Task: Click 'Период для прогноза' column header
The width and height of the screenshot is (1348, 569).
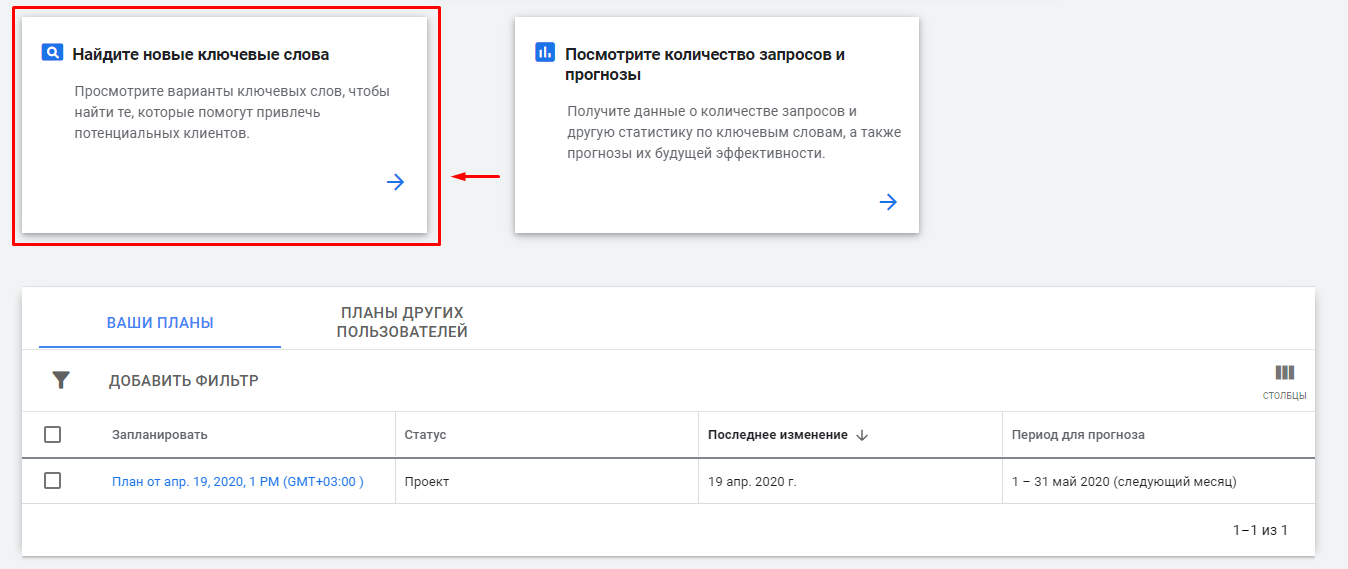Action: (1078, 435)
